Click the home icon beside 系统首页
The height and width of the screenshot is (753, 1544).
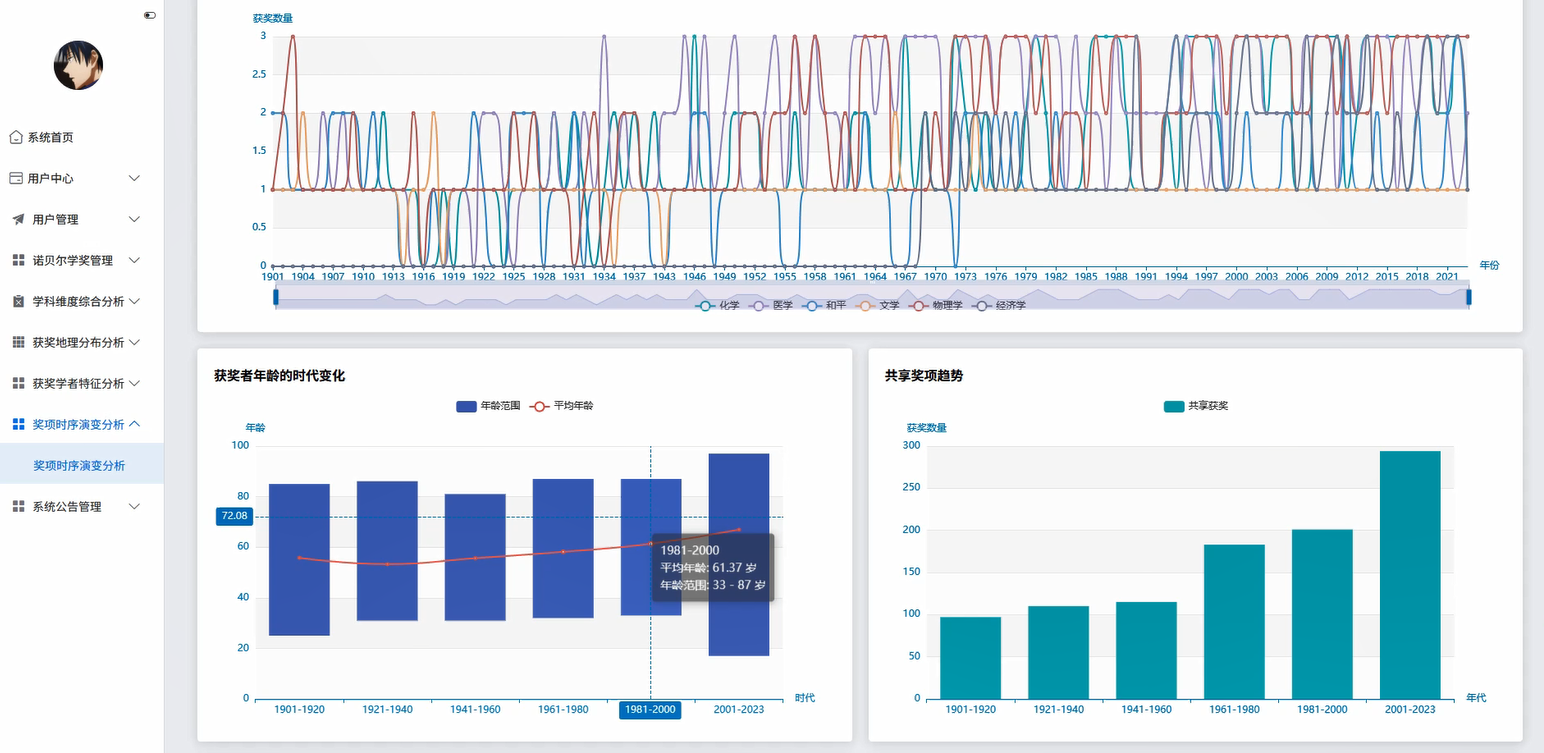pyautogui.click(x=16, y=137)
